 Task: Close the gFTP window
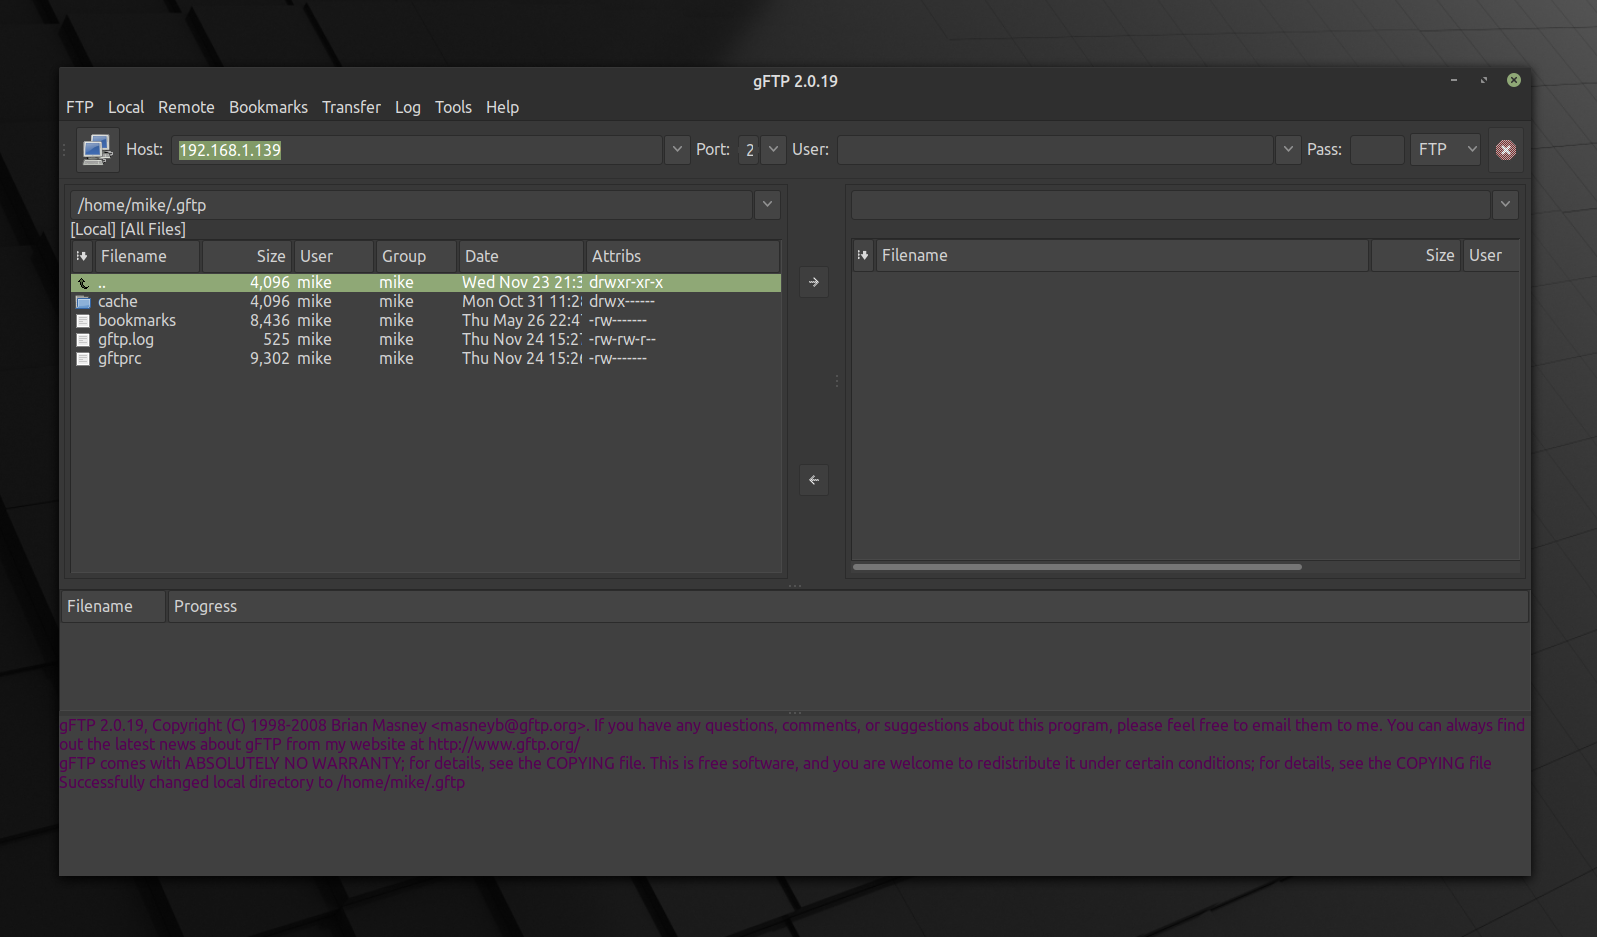[1514, 80]
